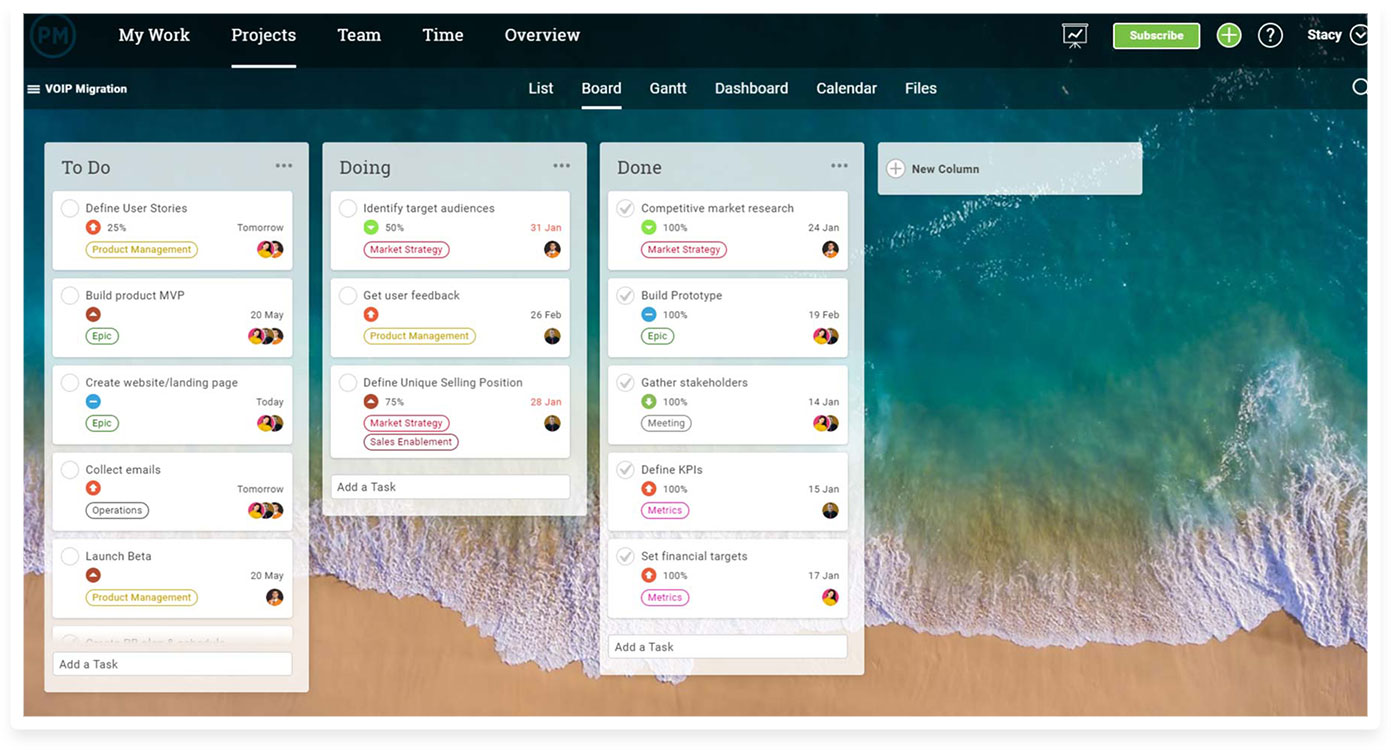Mark Collect emails as complete
This screenshot has height=750, width=1391.
70,469
